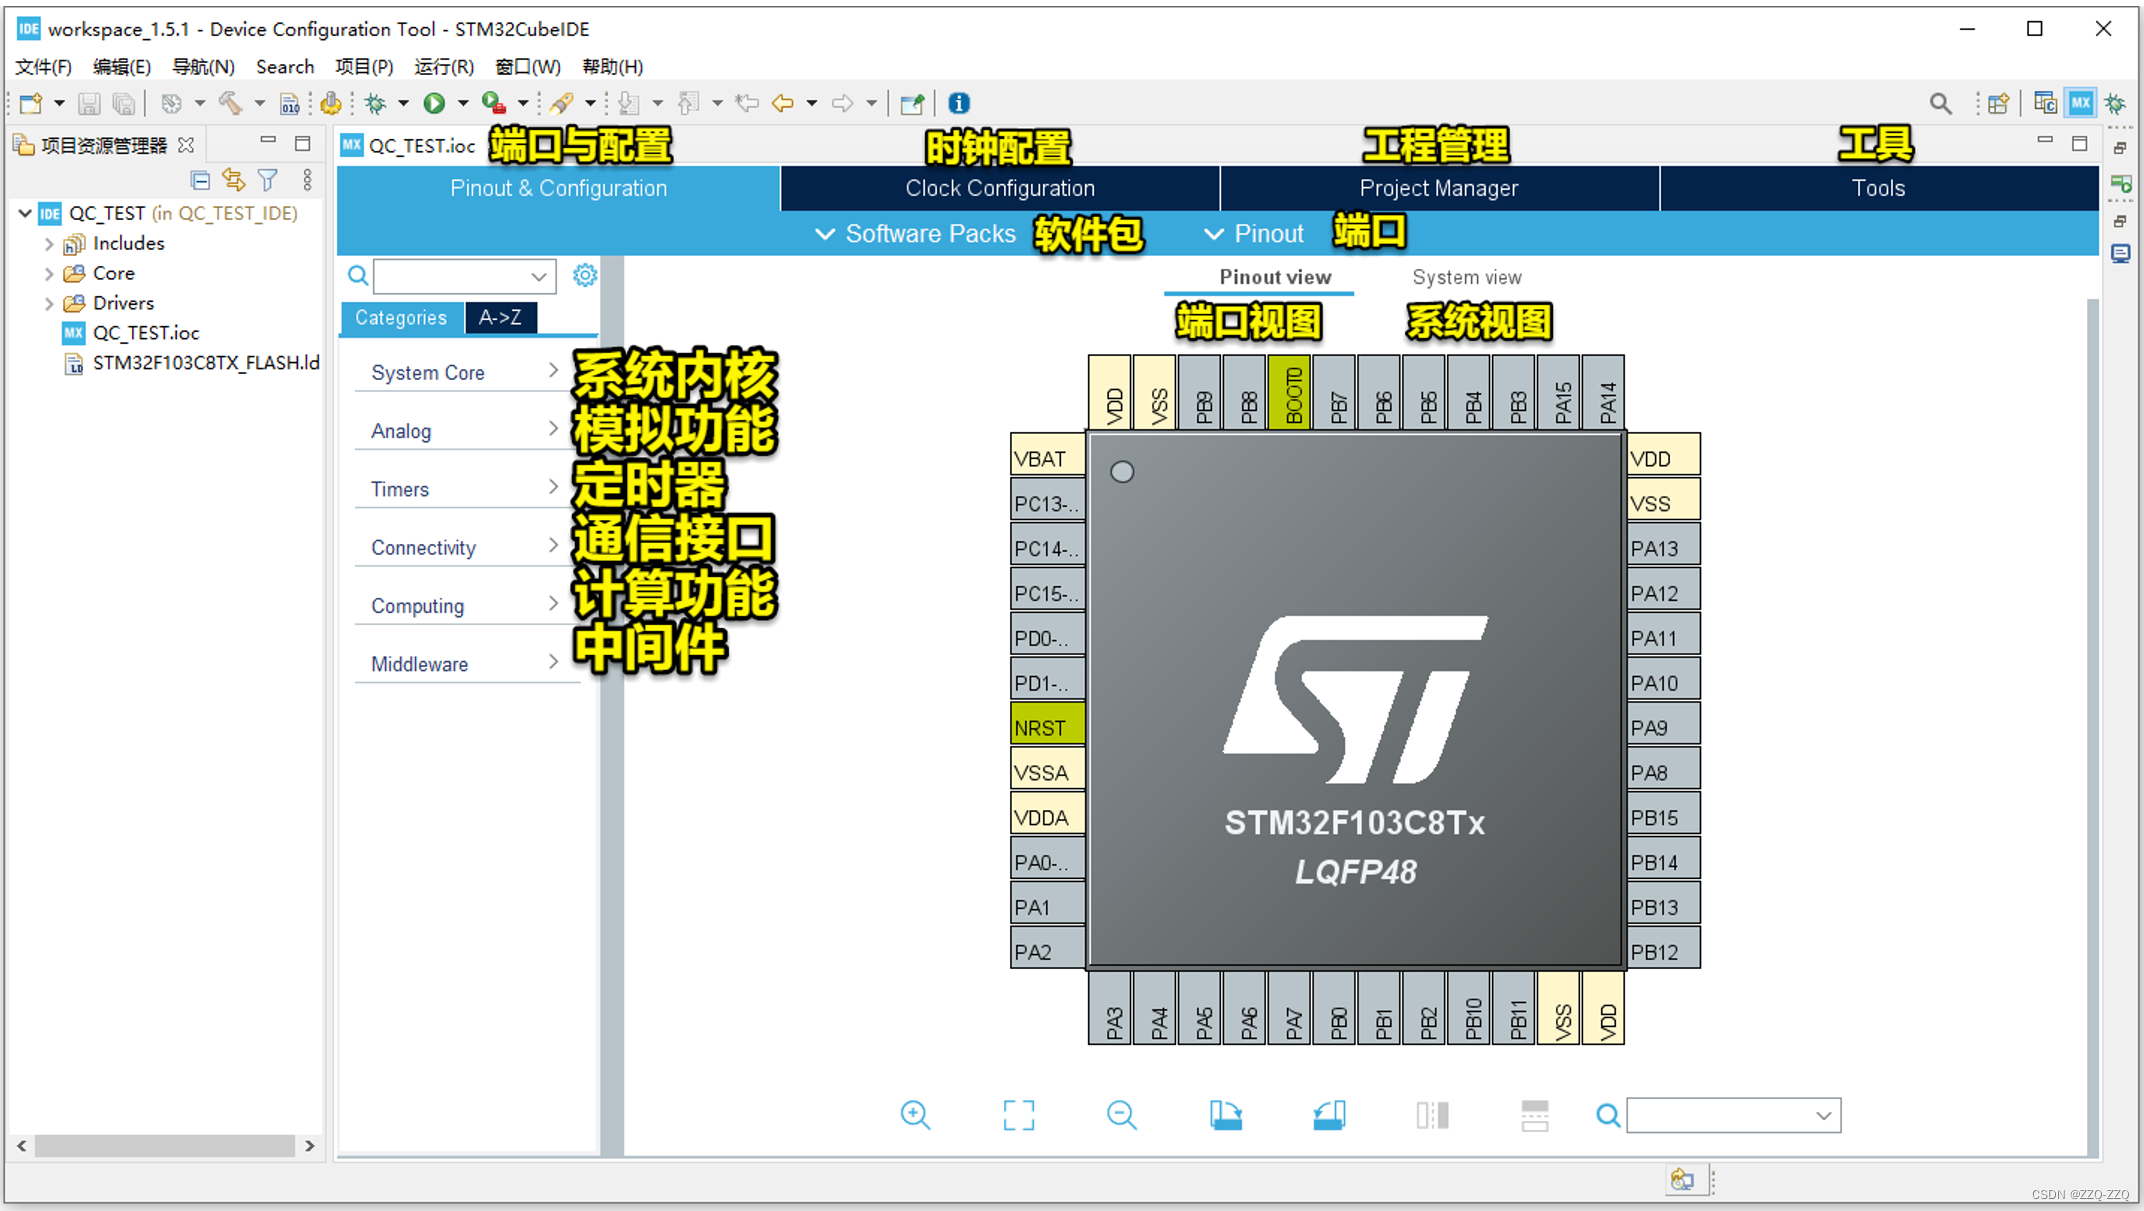Rotate the chip clockwise

(x=1226, y=1115)
